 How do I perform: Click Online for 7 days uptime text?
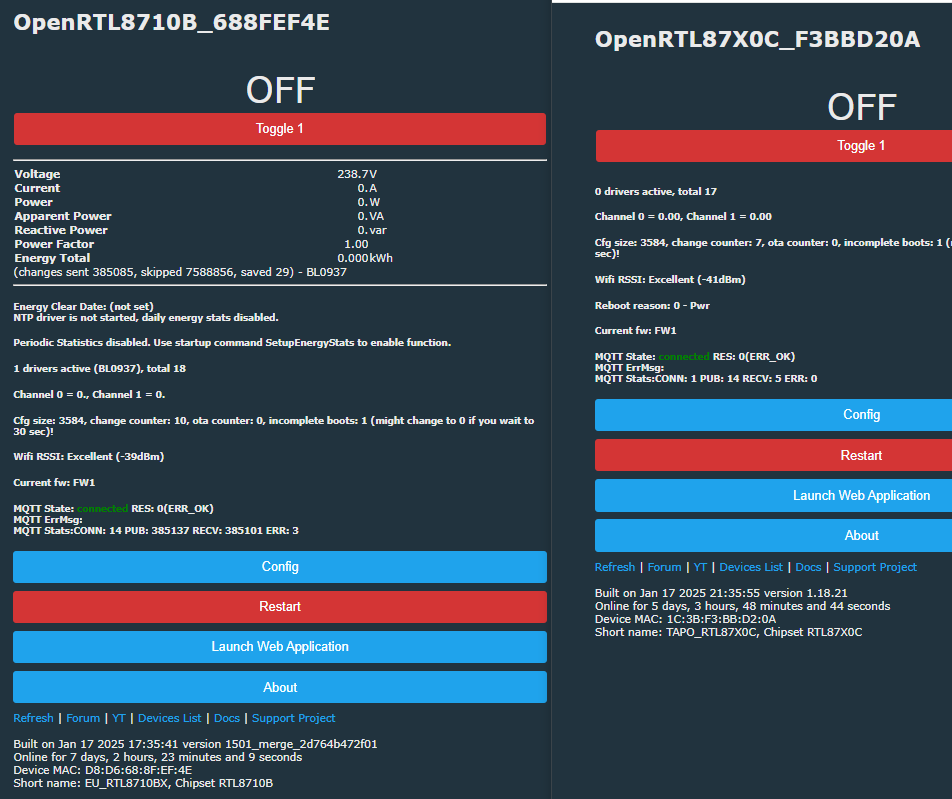coord(158,757)
